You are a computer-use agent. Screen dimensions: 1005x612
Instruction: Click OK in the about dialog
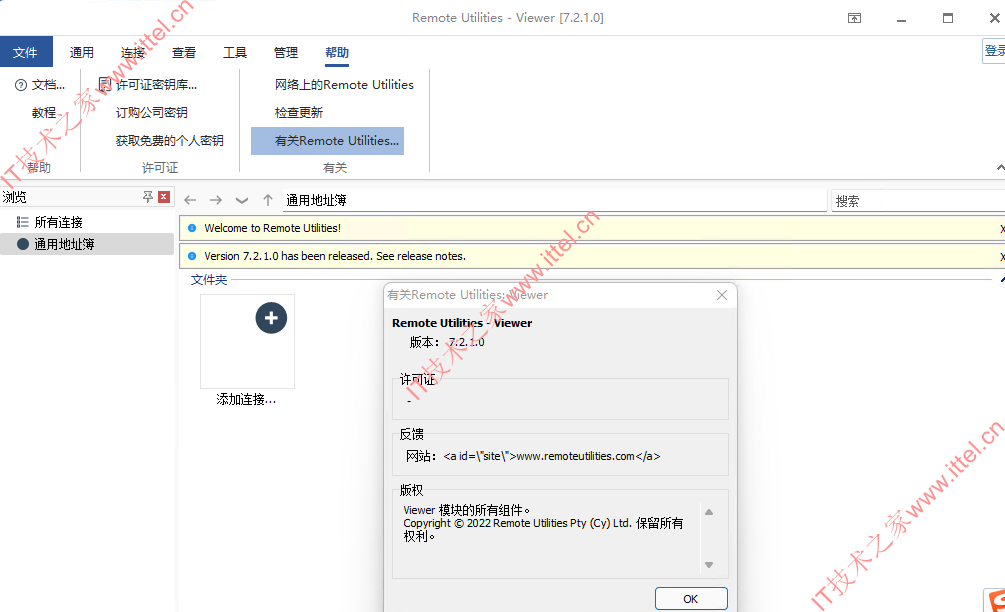coord(691,599)
